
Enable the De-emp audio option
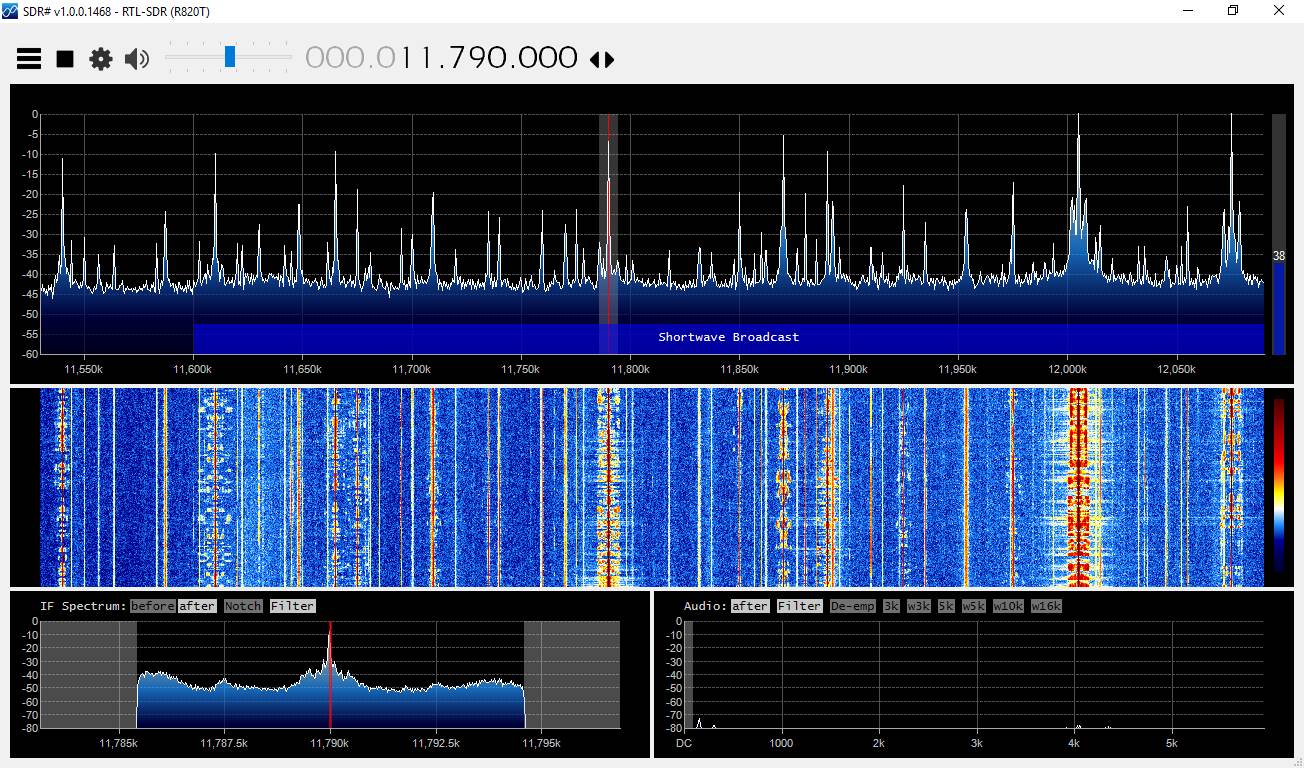852,606
